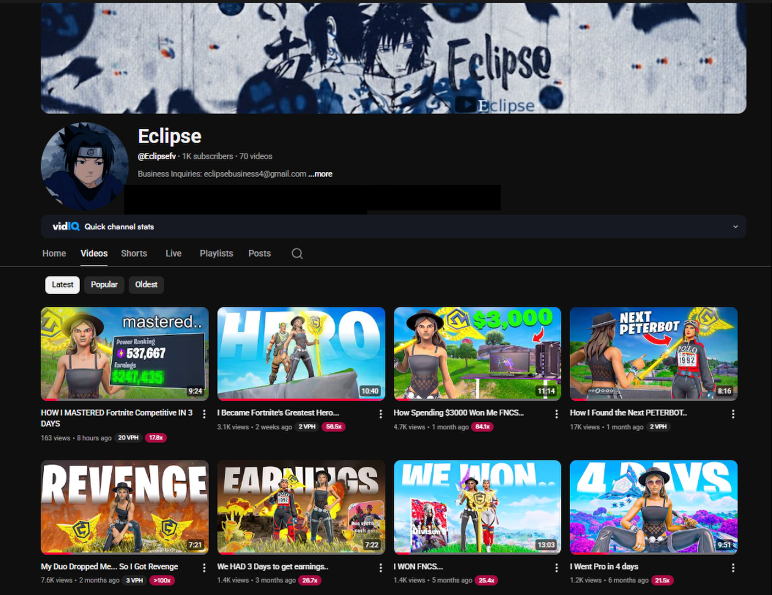
Task: Click the 58.5x outlier score badge
Action: tap(333, 427)
